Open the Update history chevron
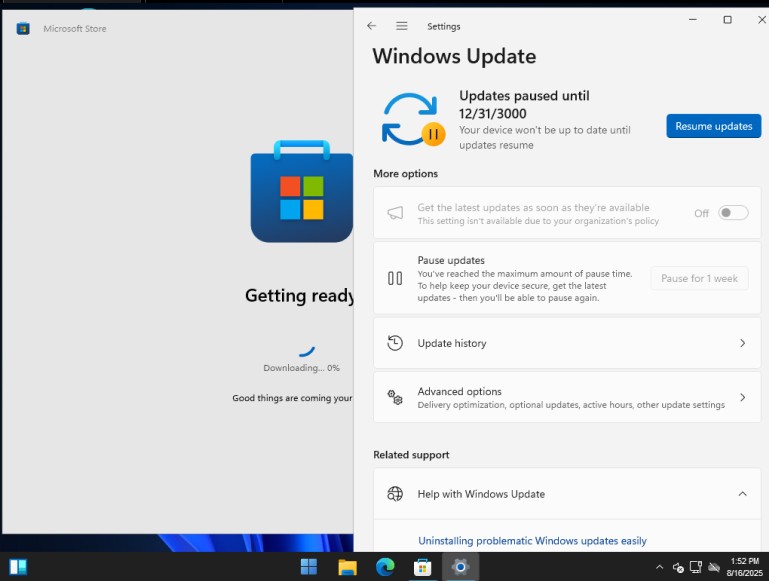Viewport: 769px width, 581px height. 743,343
